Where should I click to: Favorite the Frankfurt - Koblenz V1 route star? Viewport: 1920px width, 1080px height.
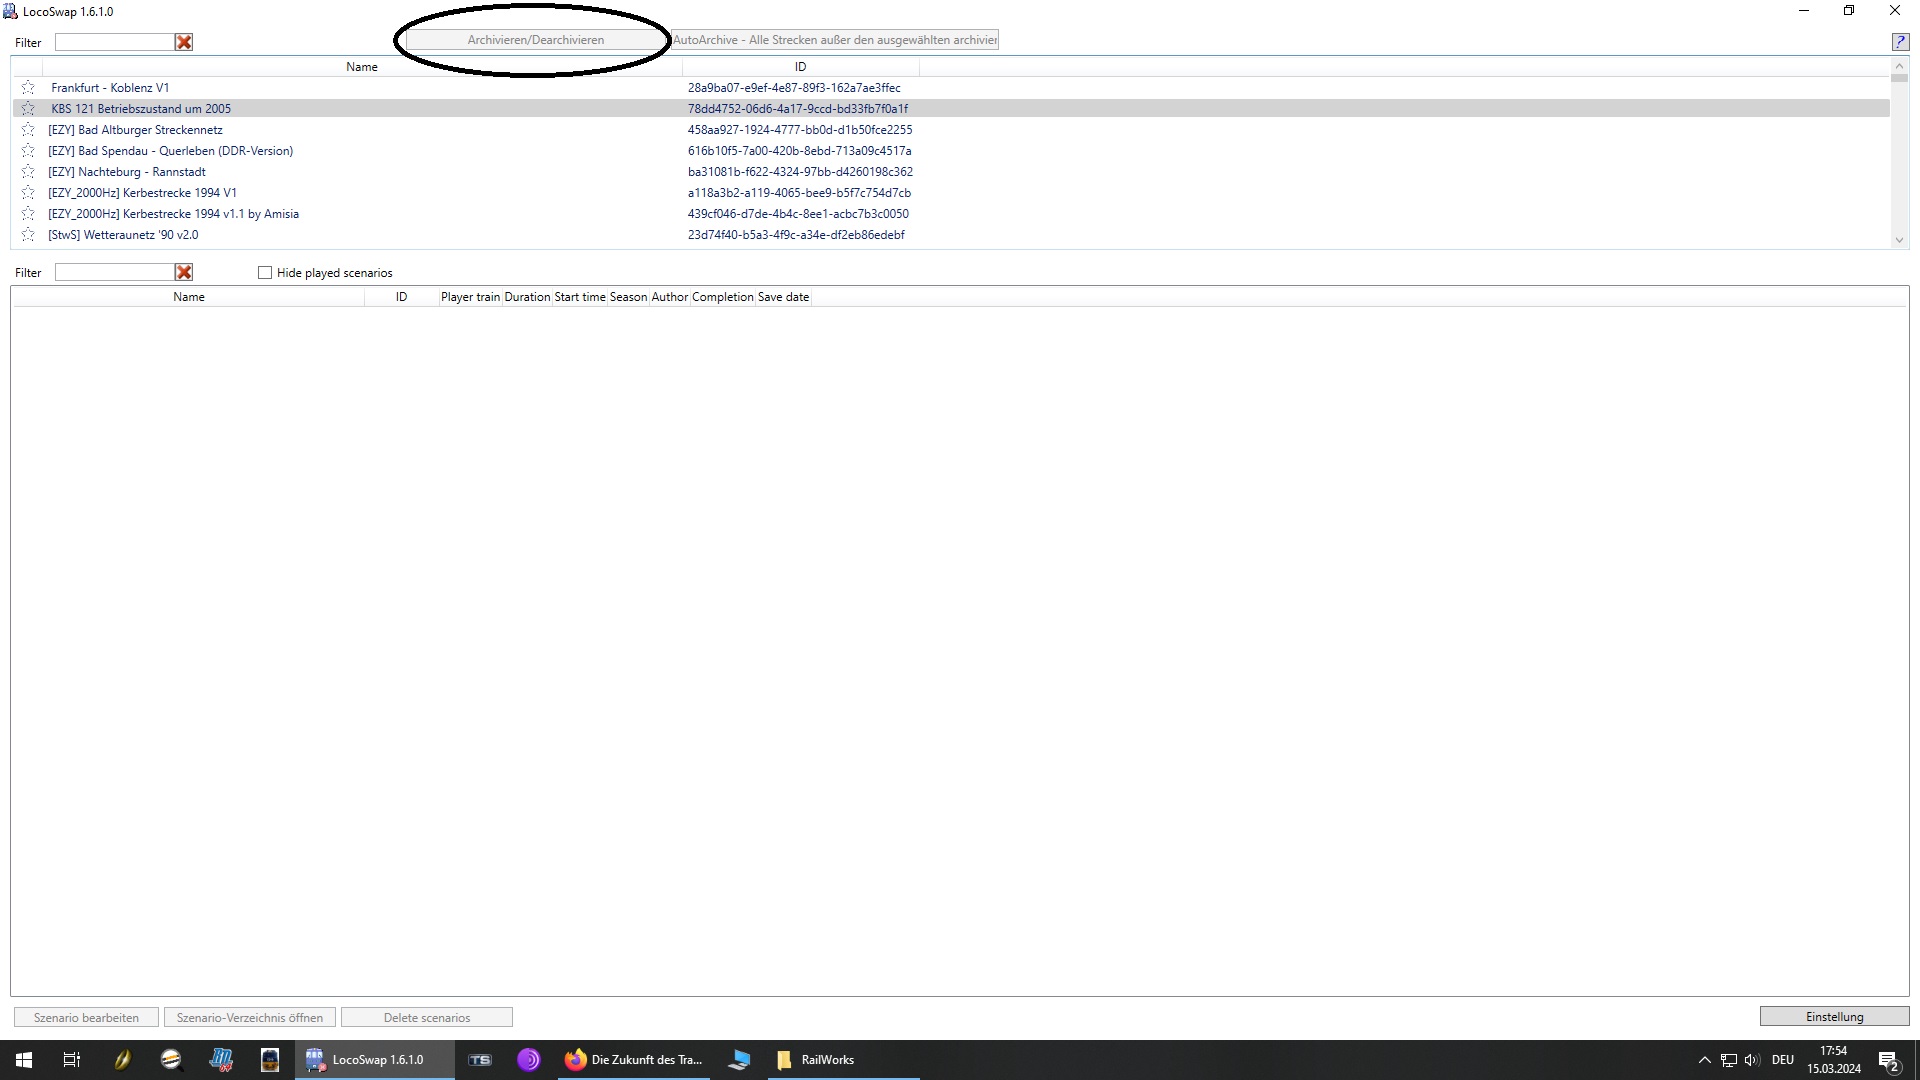click(x=28, y=88)
